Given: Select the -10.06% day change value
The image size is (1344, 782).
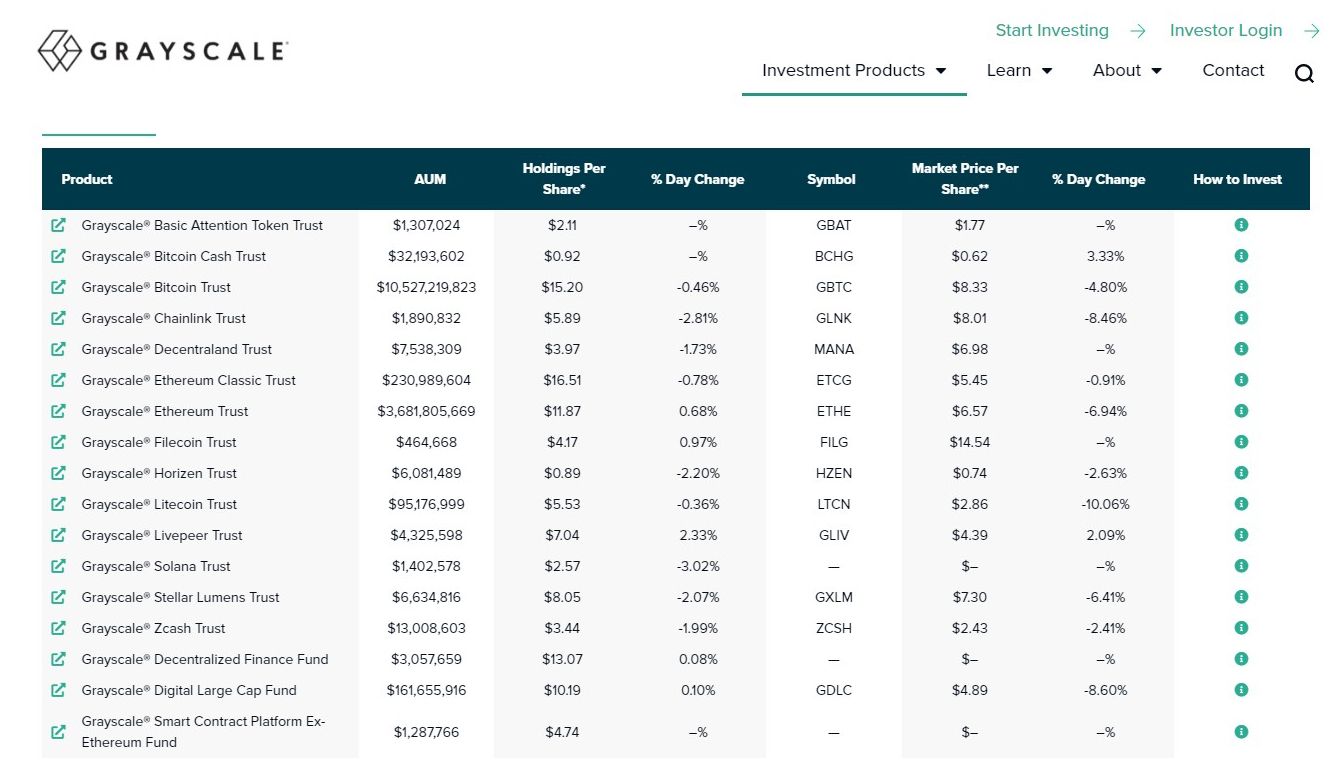Looking at the screenshot, I should coord(1105,504).
